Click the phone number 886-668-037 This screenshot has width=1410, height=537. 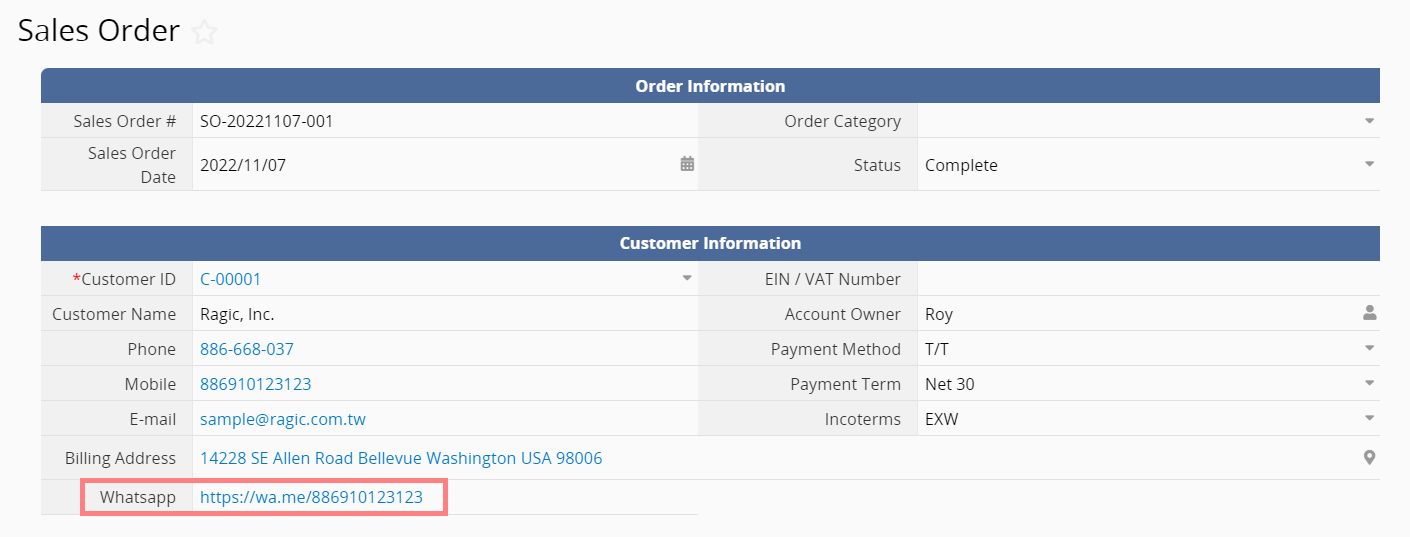(x=246, y=349)
